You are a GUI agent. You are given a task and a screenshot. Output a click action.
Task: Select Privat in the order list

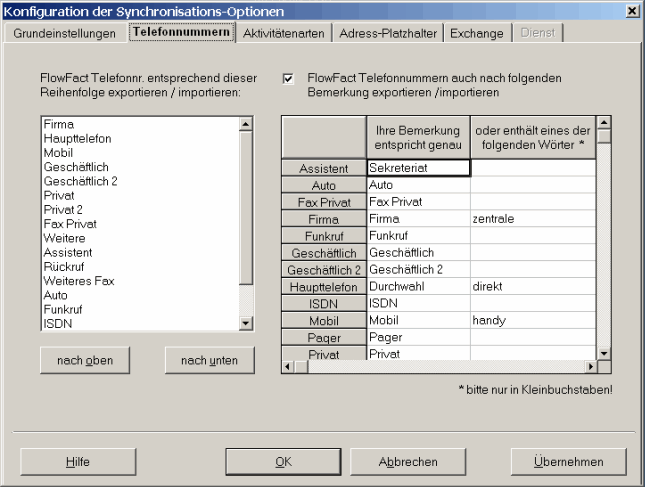(141, 195)
